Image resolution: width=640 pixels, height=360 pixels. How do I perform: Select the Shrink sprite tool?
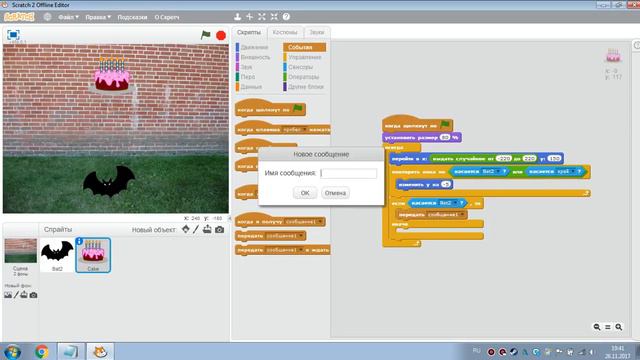(274, 17)
